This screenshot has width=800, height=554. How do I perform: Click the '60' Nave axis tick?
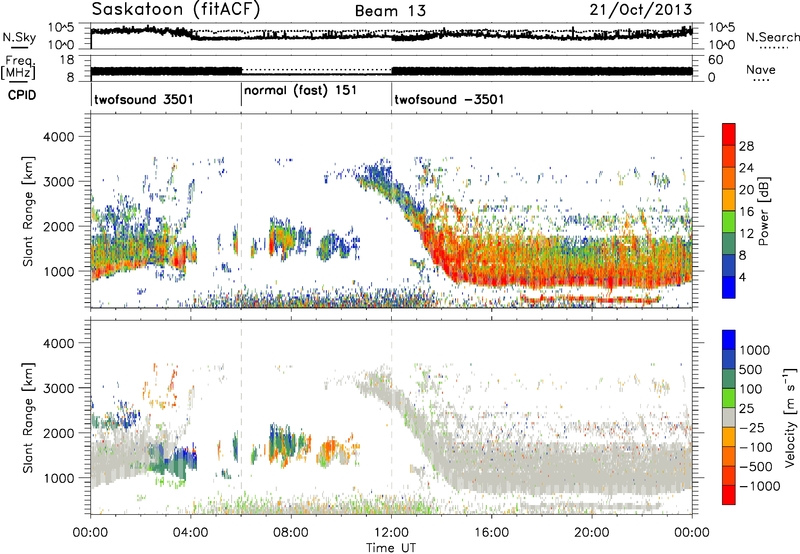716,60
